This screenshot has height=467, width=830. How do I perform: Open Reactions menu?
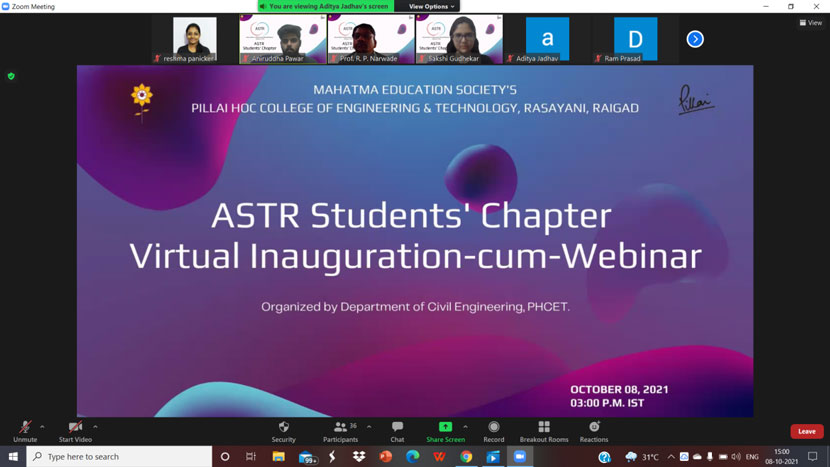594,432
